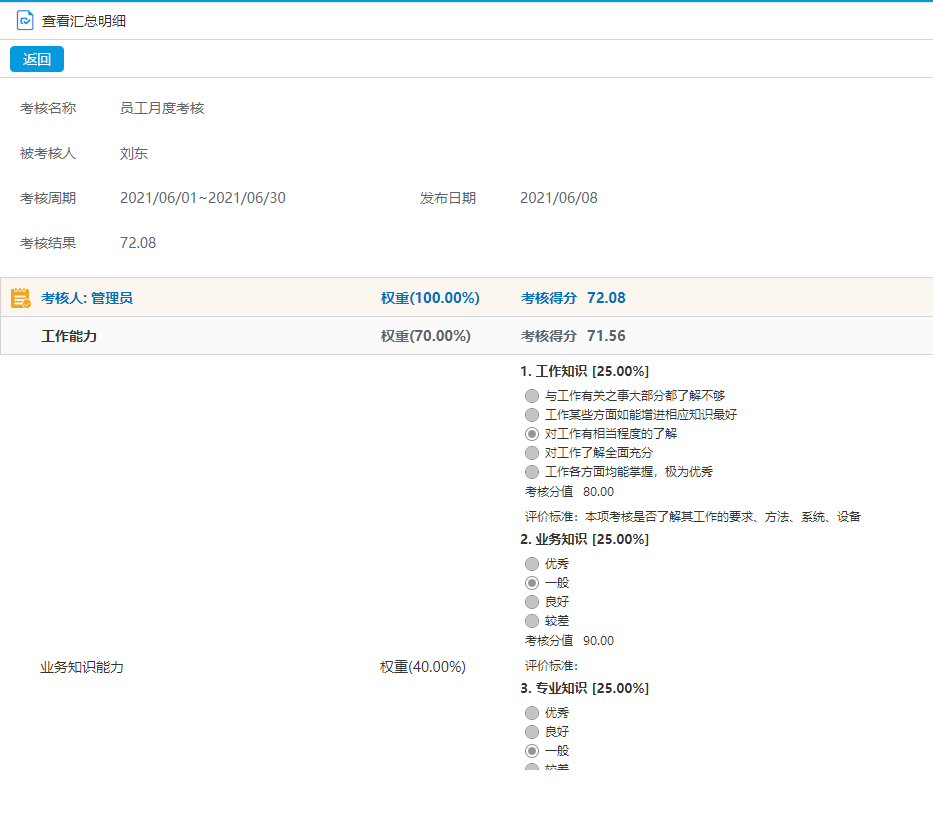Viewport: 933px width, 816px height.
Task: Choose the 工作某些方面如能增进相应知识最好 option
Action: 532,415
